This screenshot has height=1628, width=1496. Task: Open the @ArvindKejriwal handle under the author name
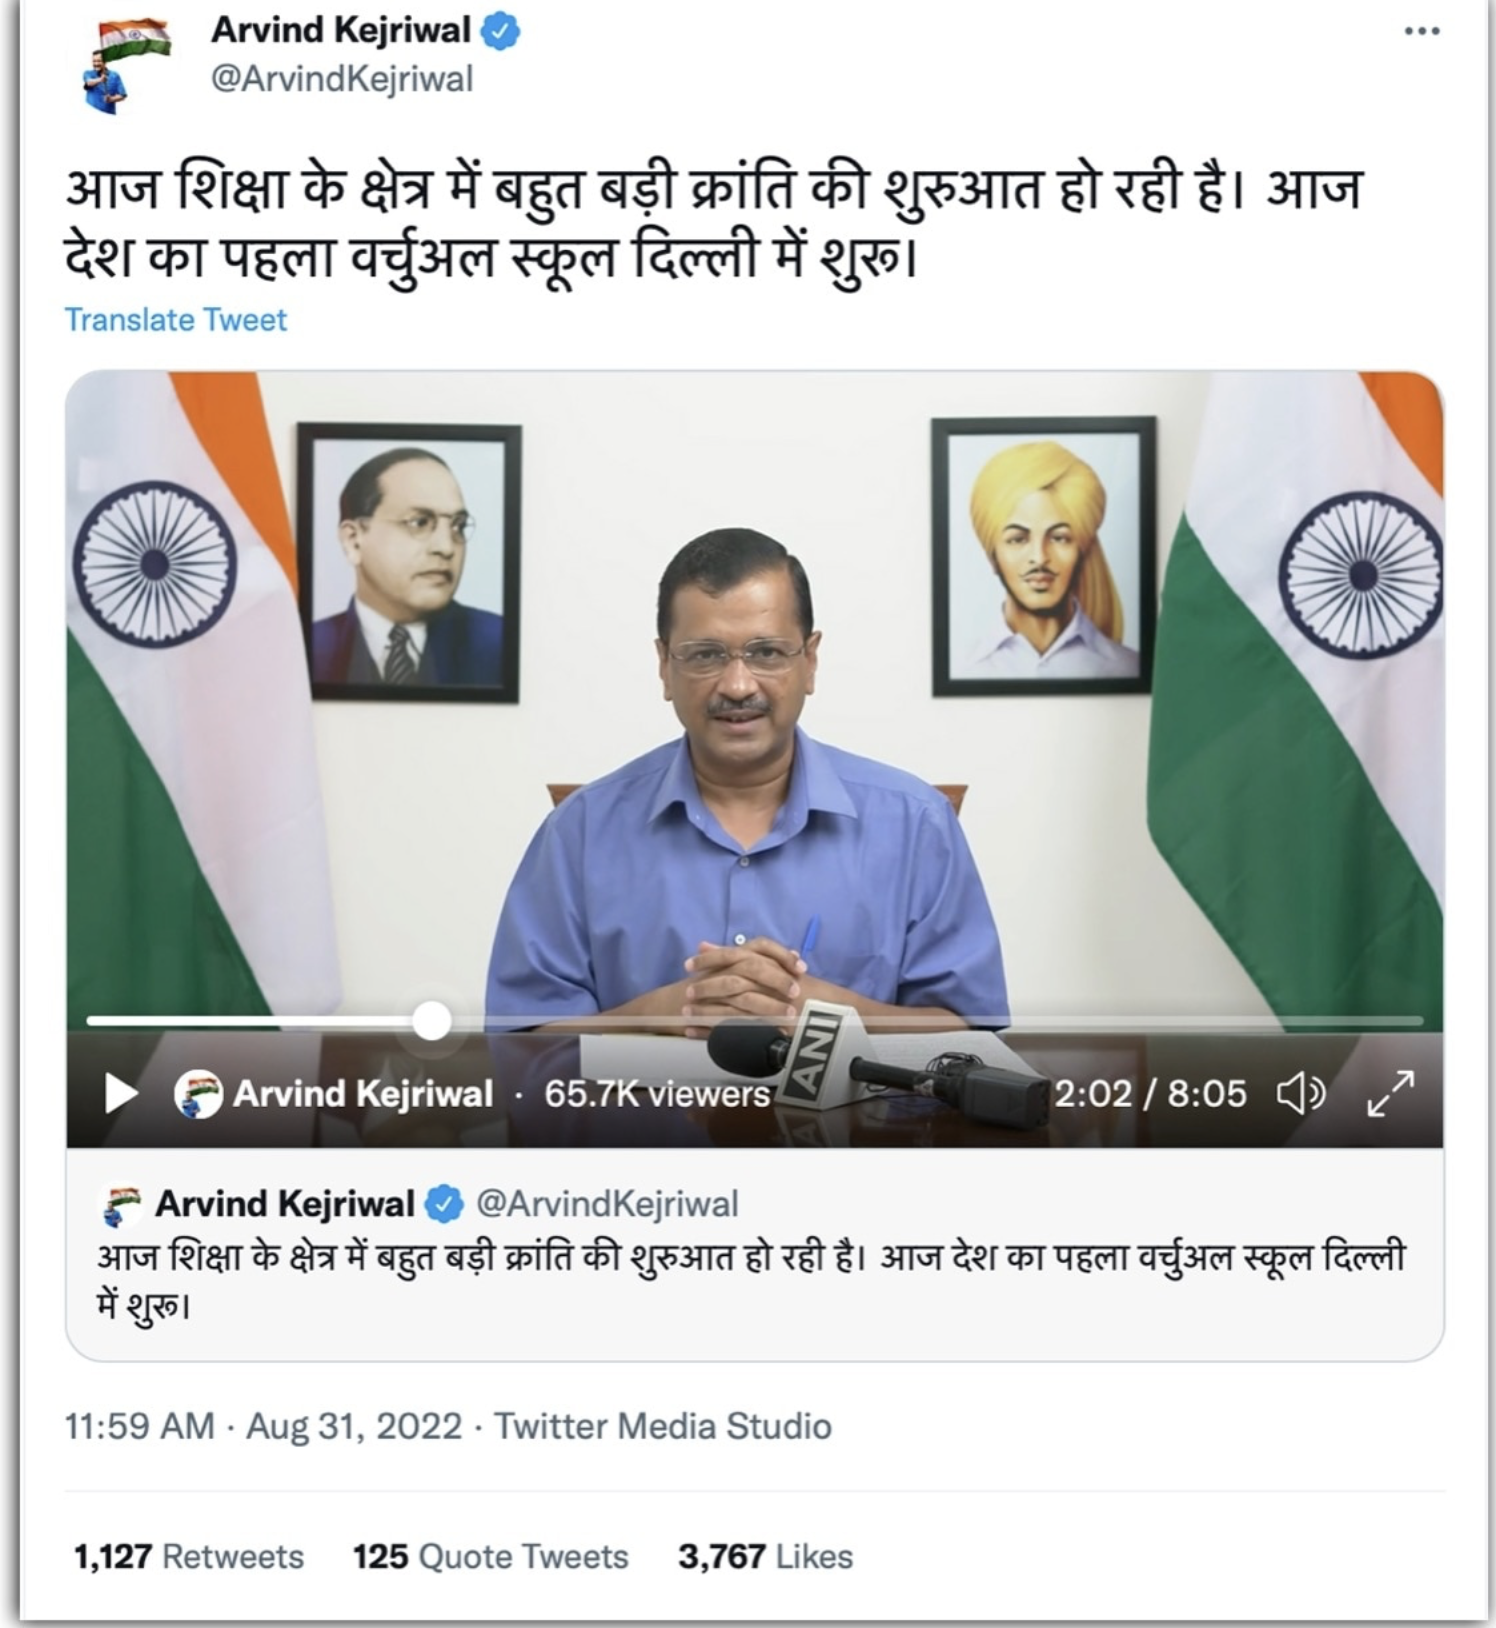(342, 79)
